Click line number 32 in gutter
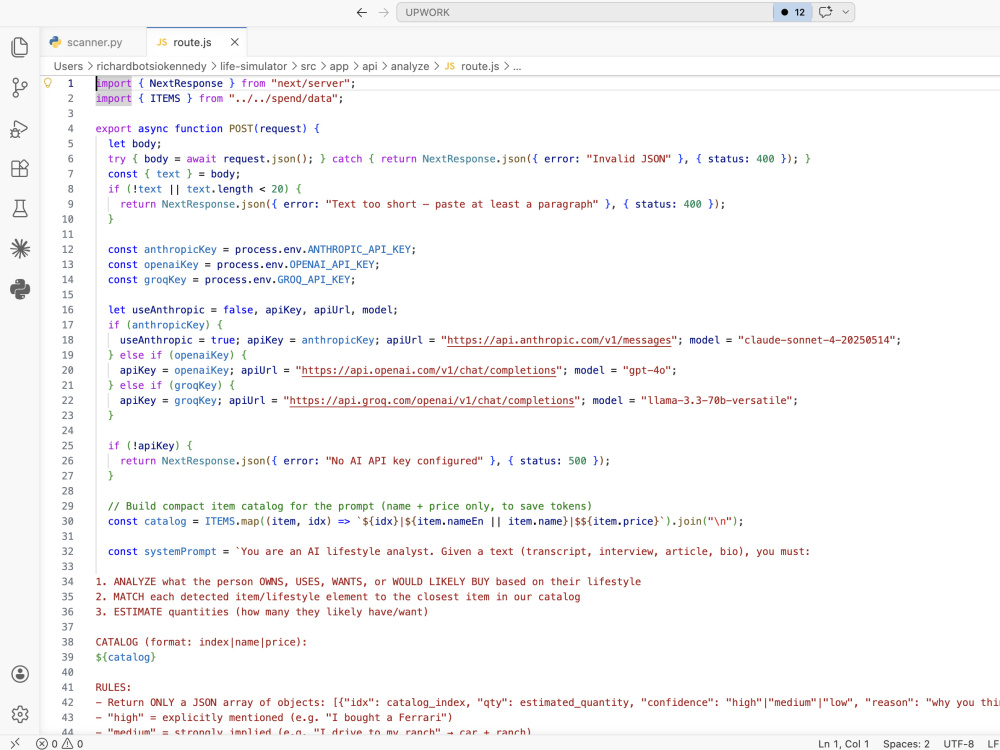 pos(68,552)
